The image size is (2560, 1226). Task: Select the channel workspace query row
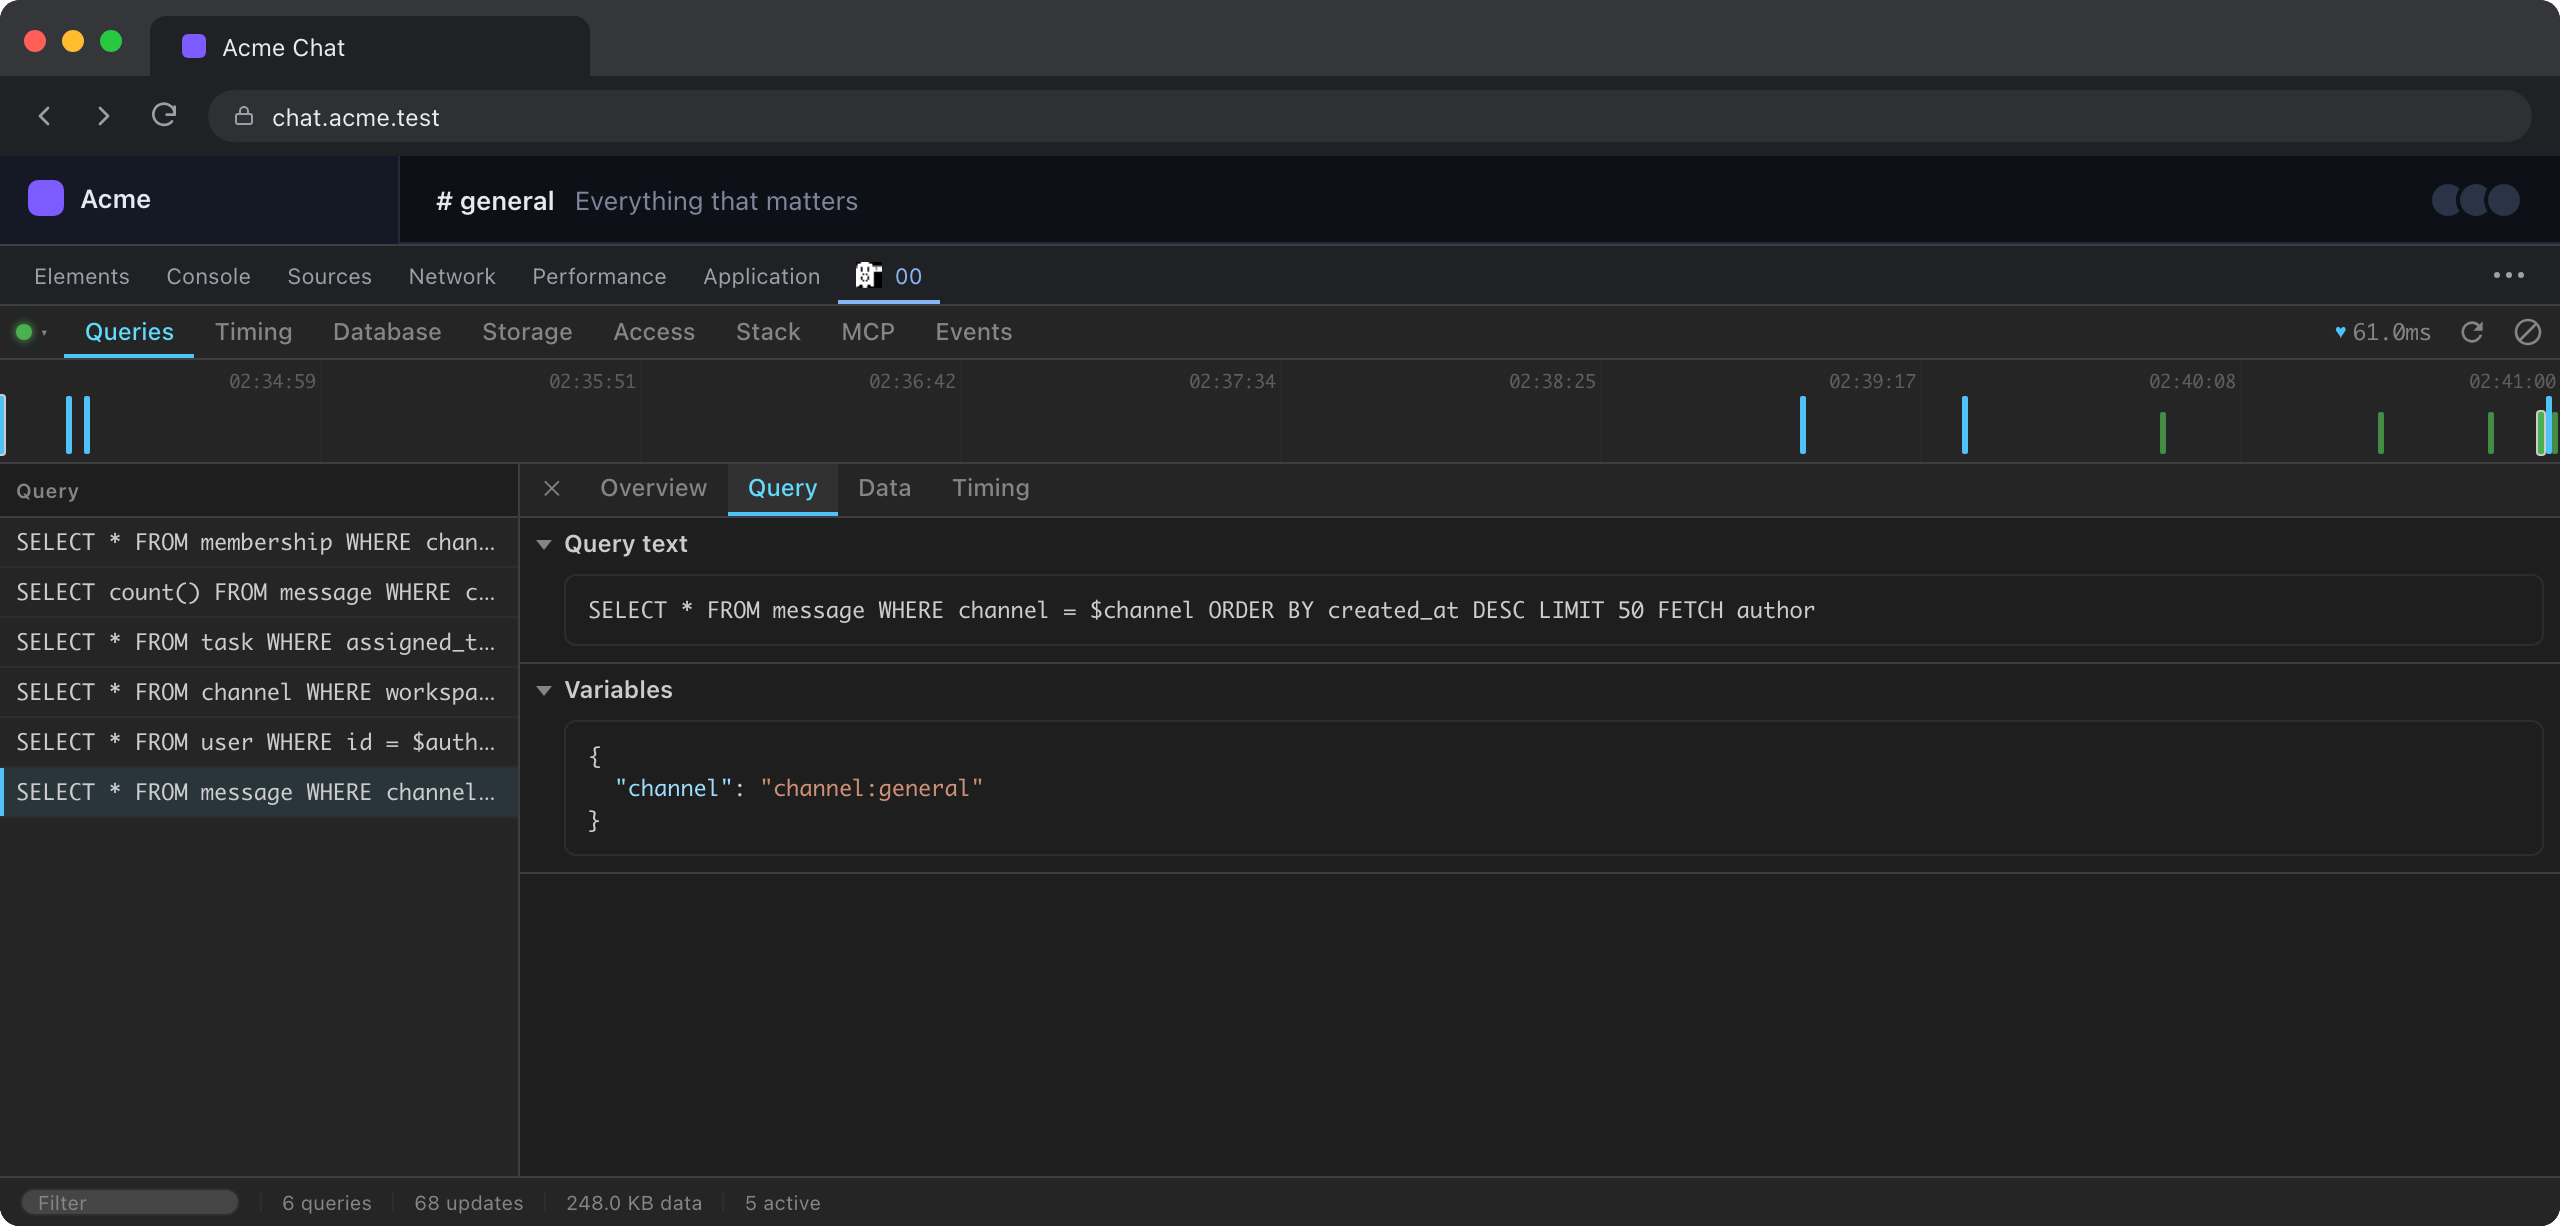tap(259, 692)
